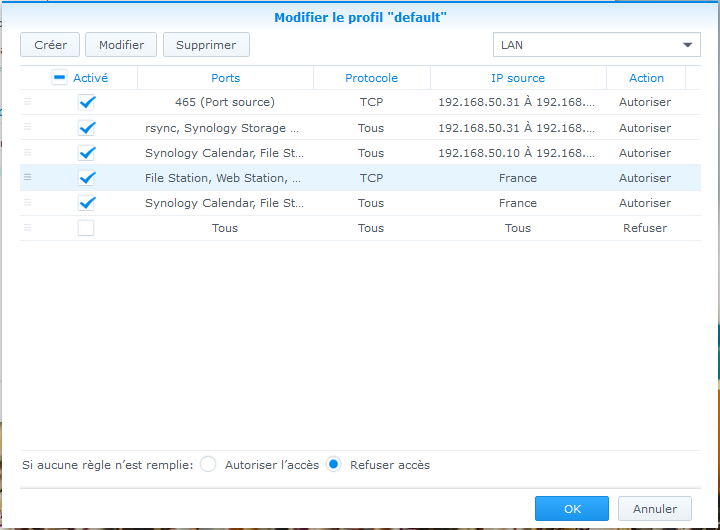Click the Supprimer button
The height and width of the screenshot is (530, 720).
click(206, 45)
